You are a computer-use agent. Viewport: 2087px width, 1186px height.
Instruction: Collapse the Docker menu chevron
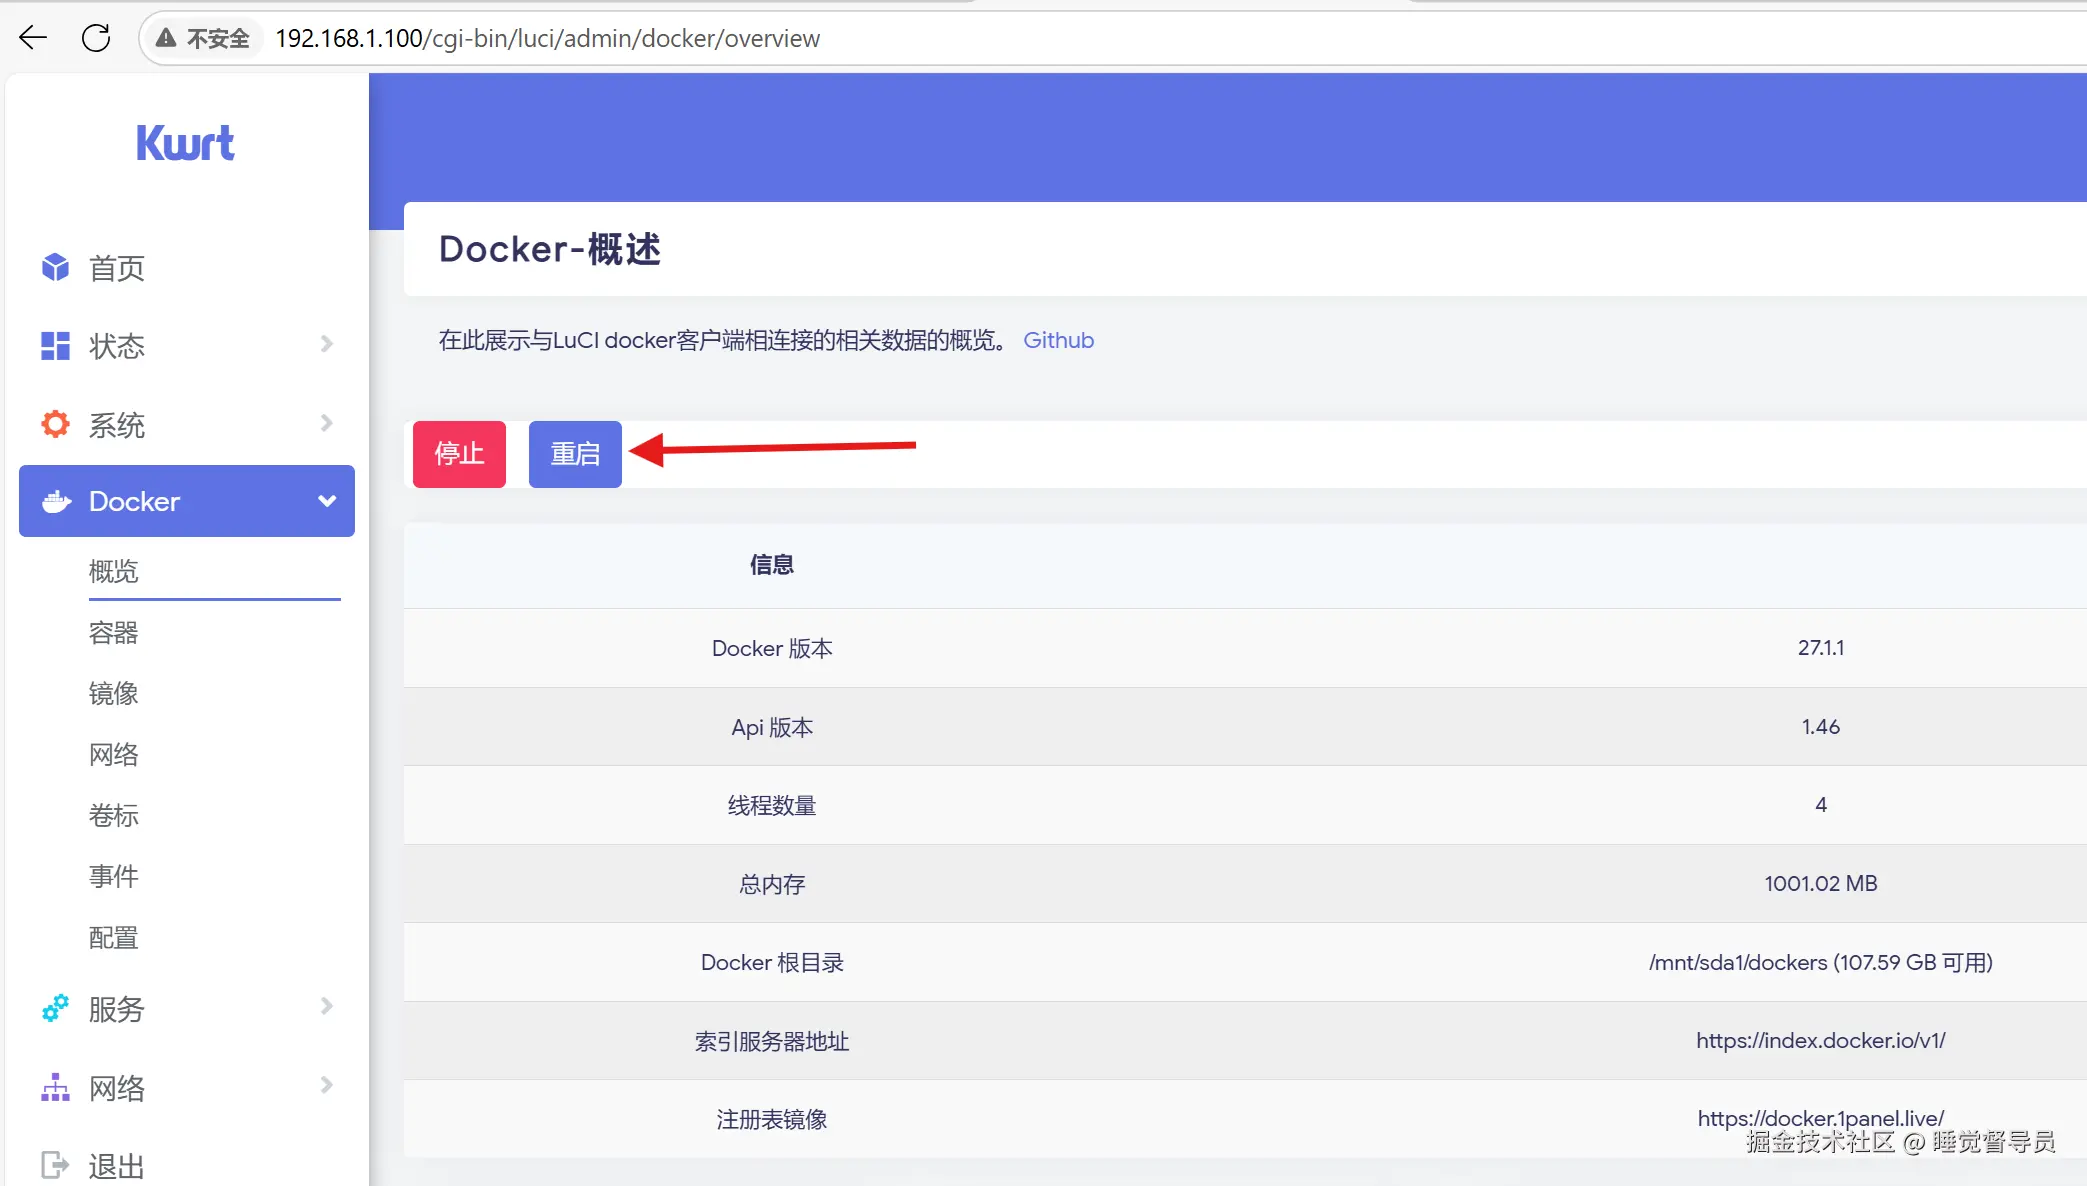(x=326, y=501)
